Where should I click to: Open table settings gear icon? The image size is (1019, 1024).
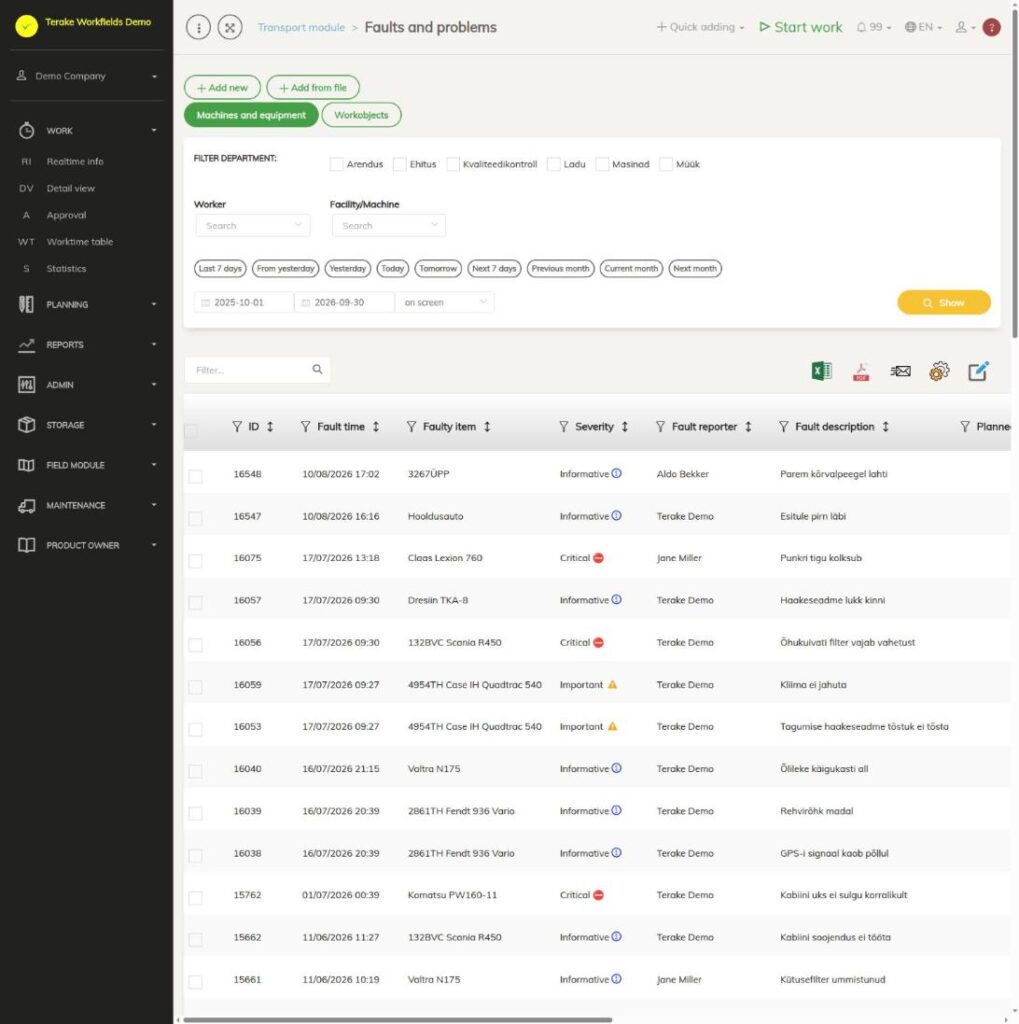[939, 371]
